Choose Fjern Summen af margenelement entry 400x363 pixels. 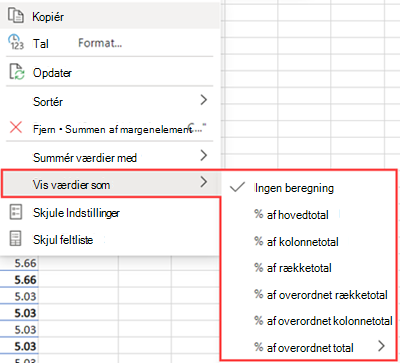[110, 128]
